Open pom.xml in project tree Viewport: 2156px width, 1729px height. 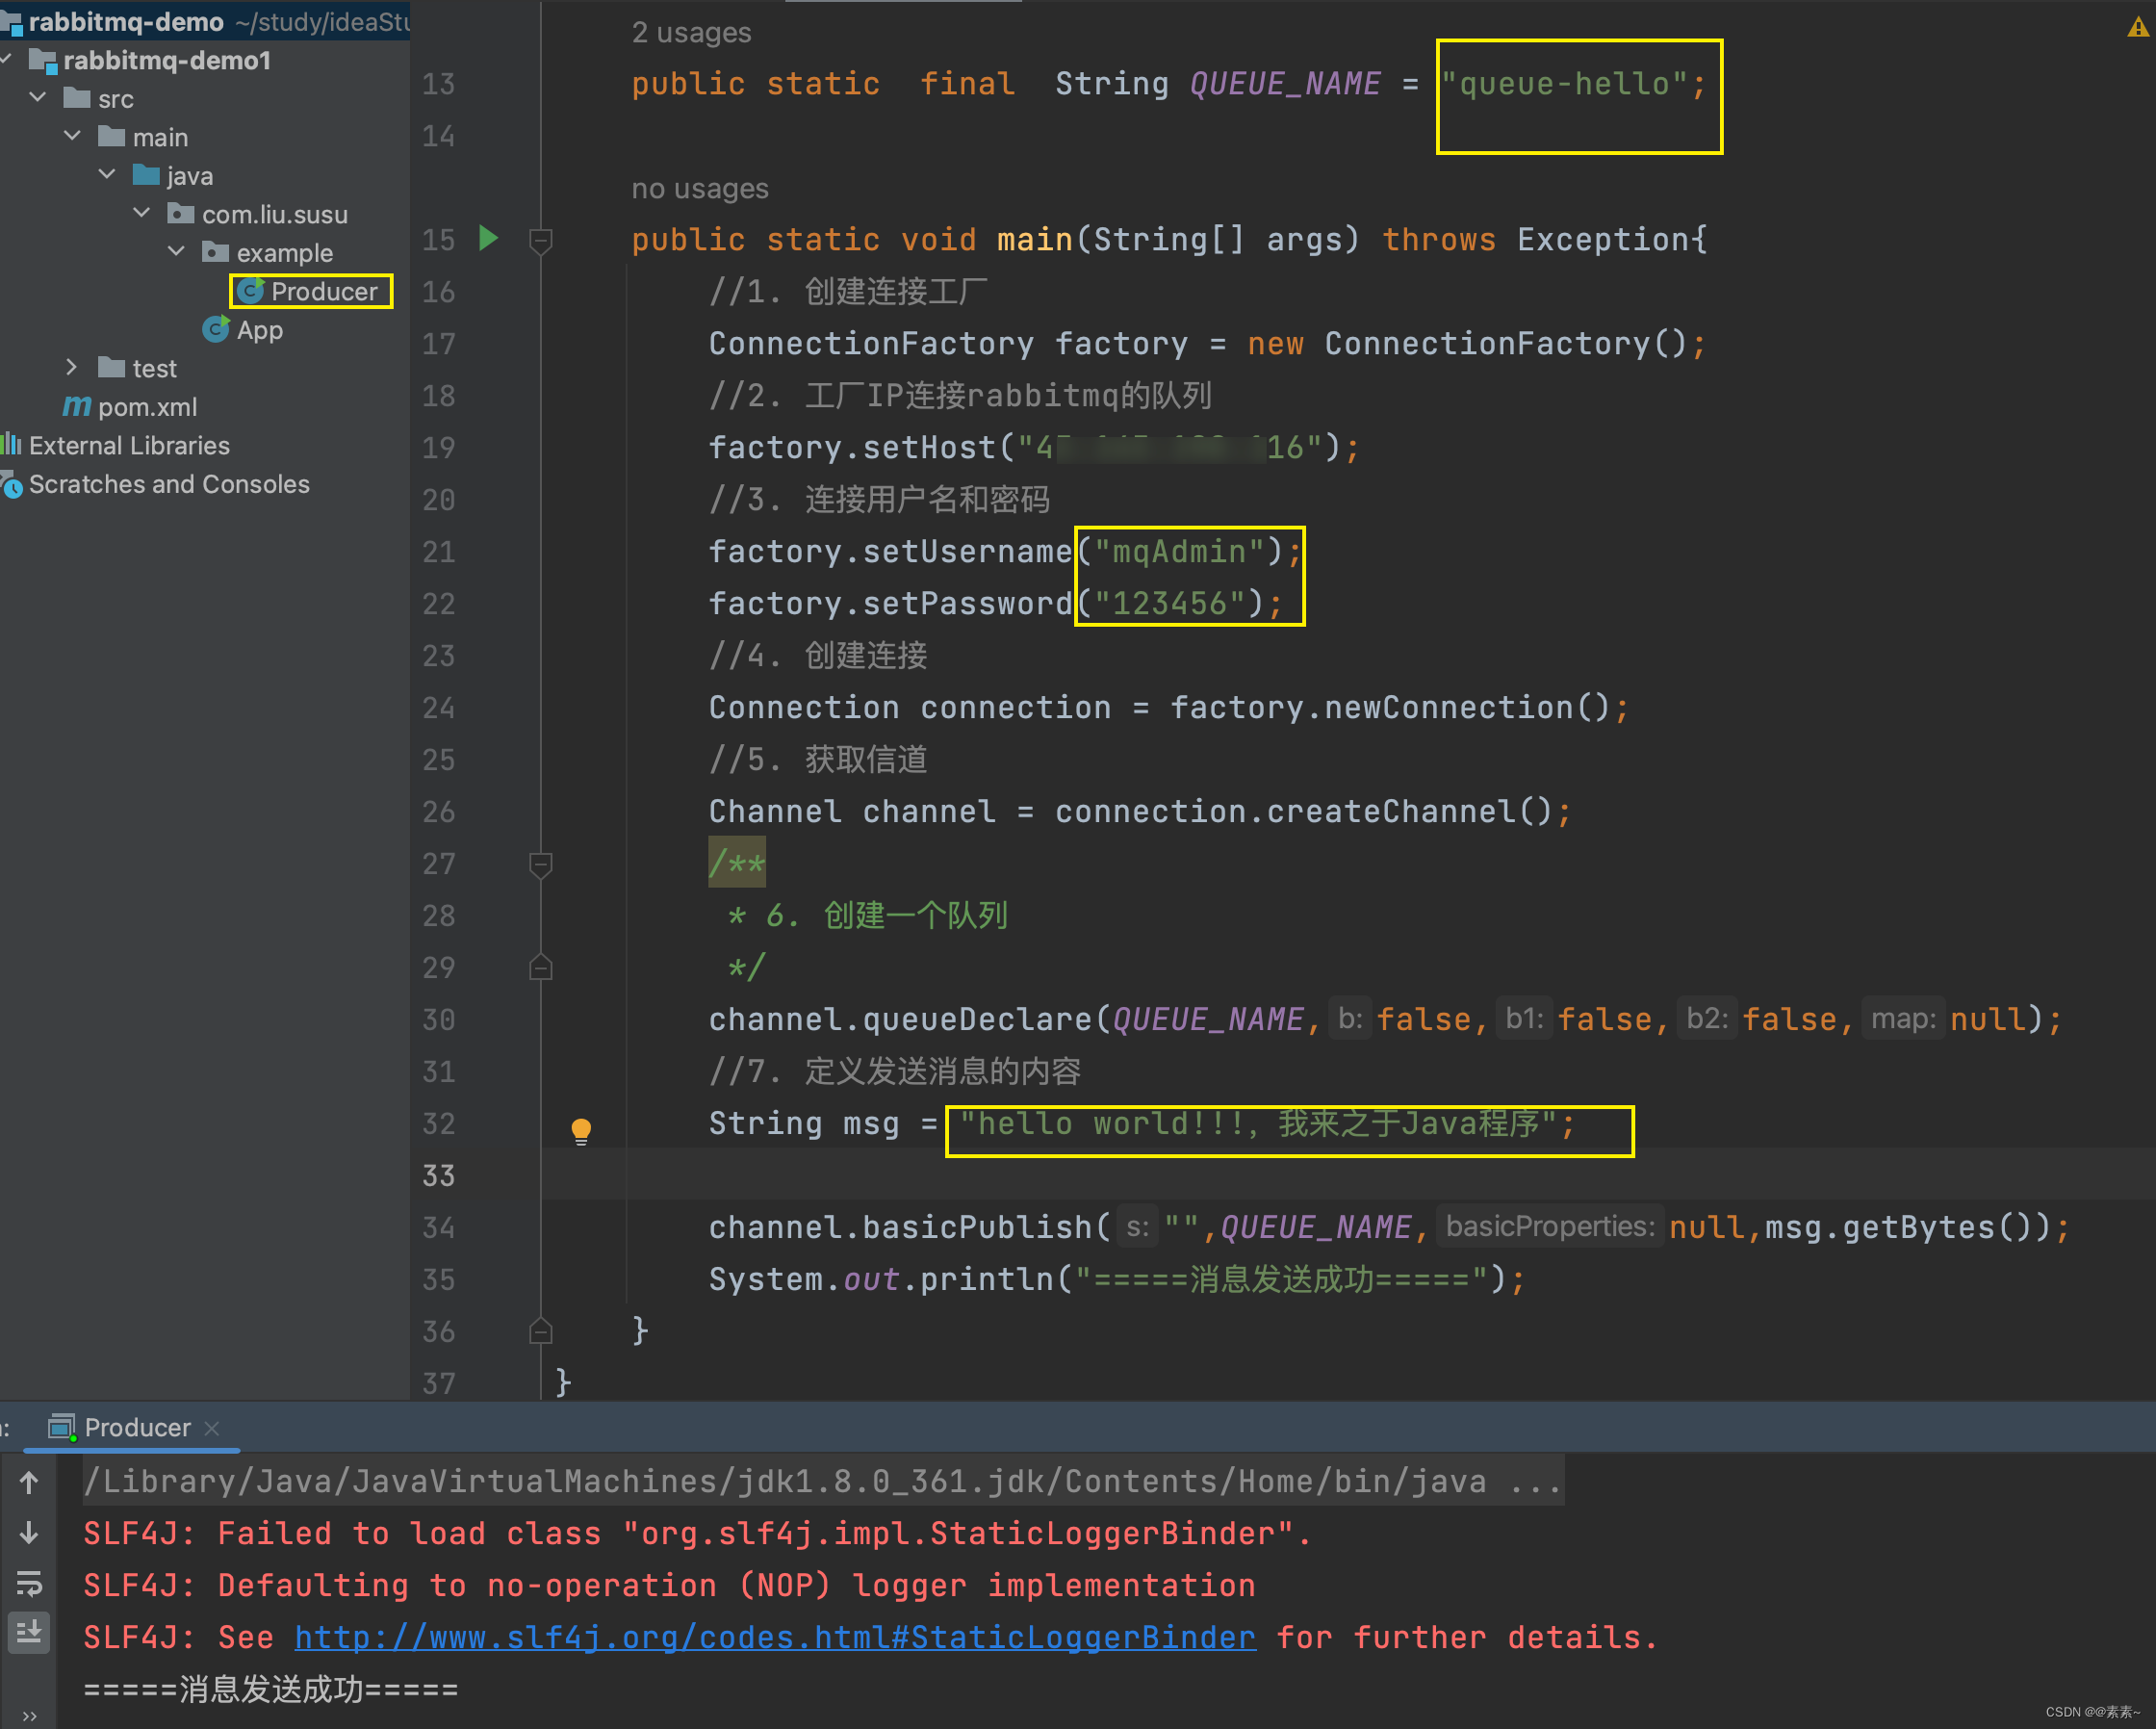pyautogui.click(x=147, y=406)
